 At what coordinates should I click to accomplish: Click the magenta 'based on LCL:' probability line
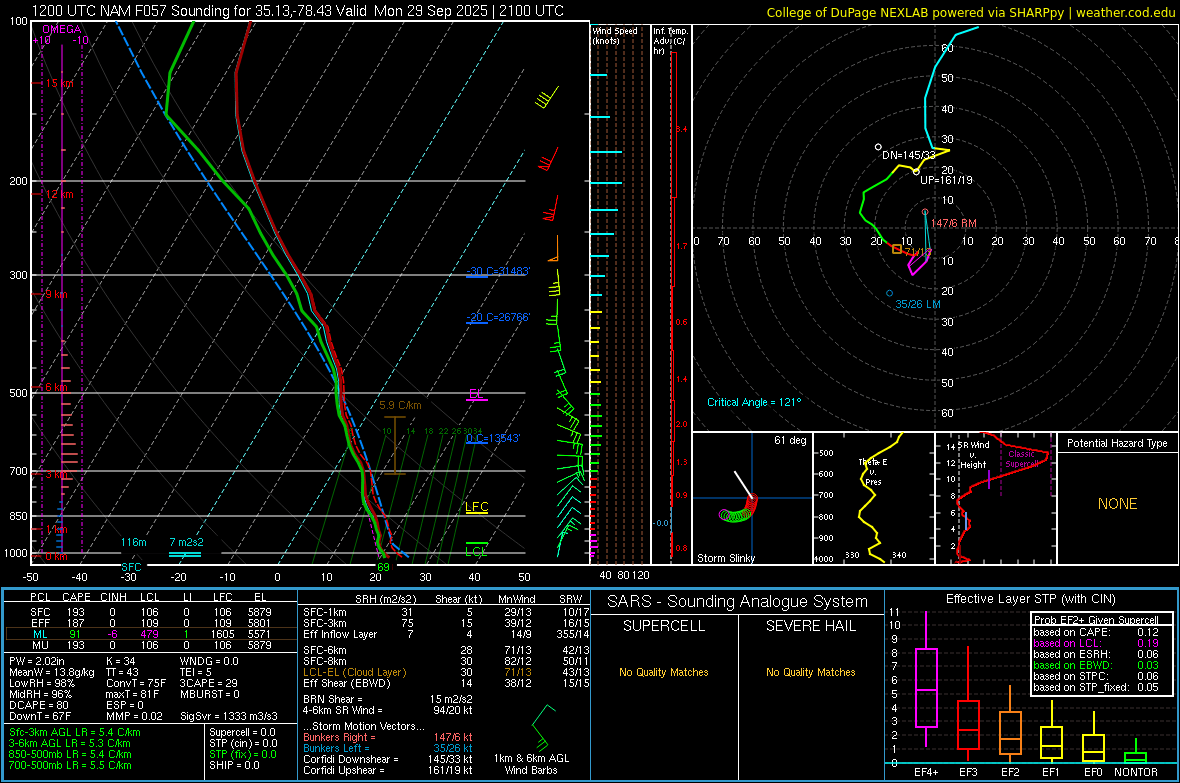pyautogui.click(x=1096, y=643)
